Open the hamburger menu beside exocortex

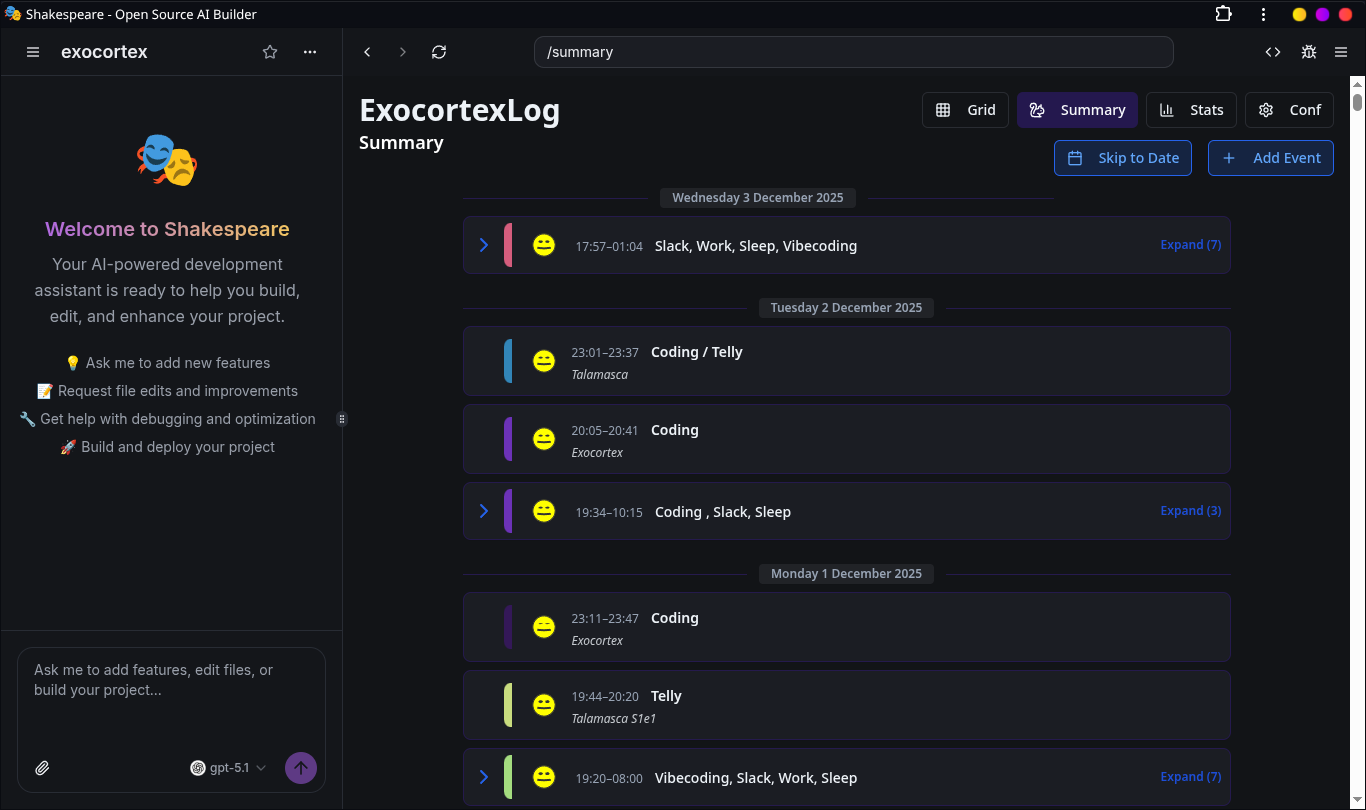click(x=33, y=52)
